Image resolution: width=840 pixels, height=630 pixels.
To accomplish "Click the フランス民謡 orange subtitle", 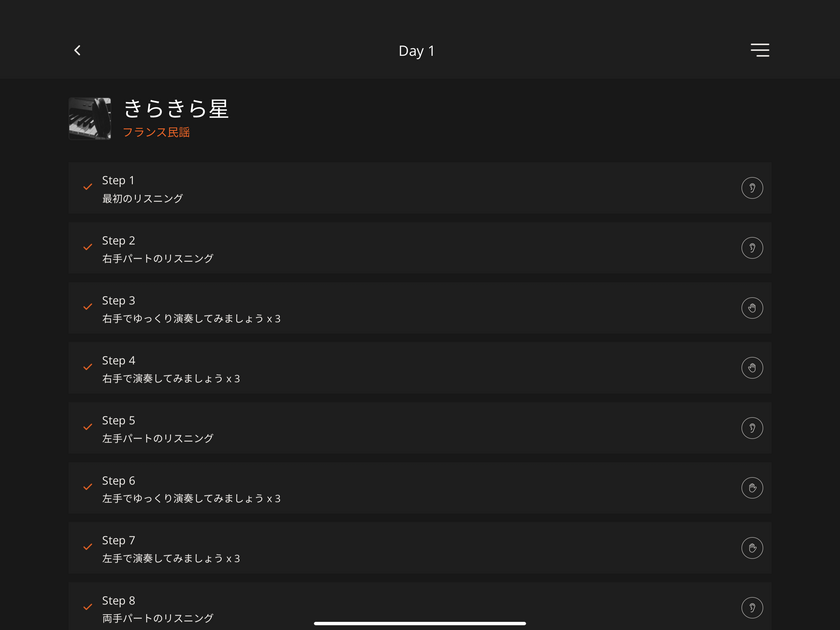I will 156,132.
